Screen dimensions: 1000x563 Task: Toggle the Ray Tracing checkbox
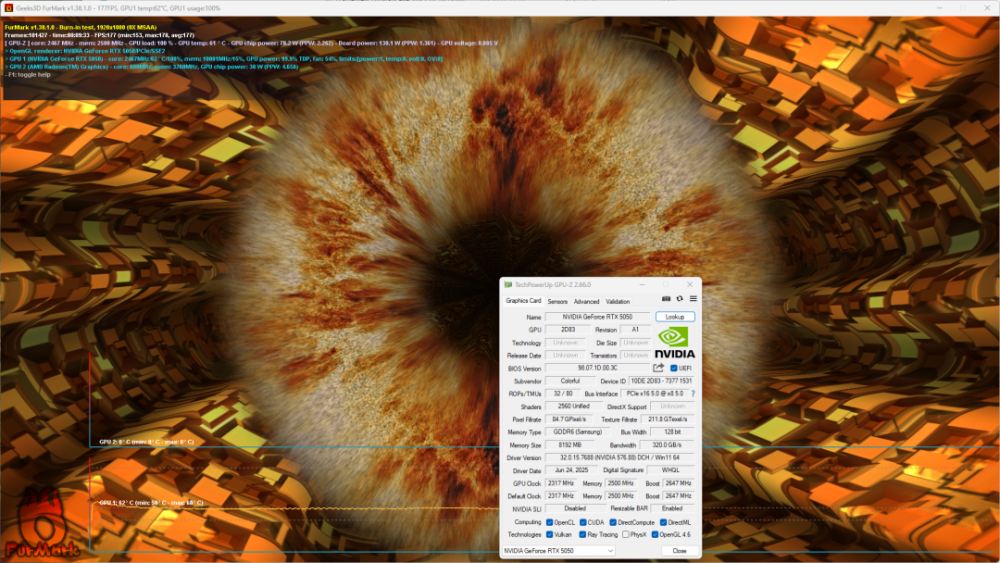[582, 535]
